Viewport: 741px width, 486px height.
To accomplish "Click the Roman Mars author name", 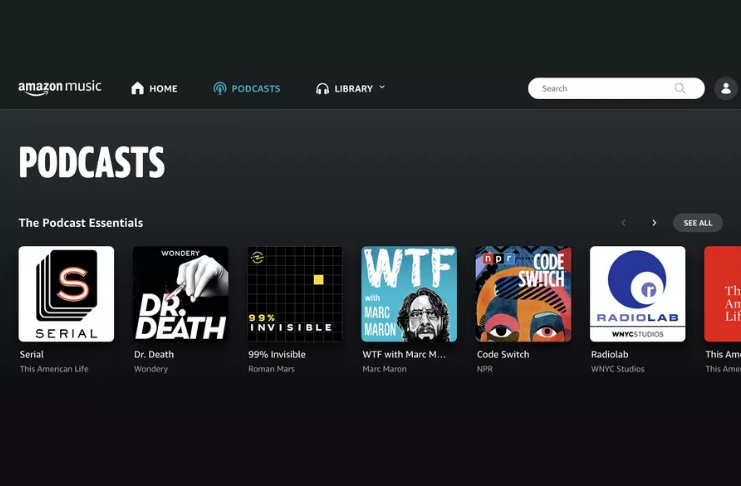I will pos(271,369).
